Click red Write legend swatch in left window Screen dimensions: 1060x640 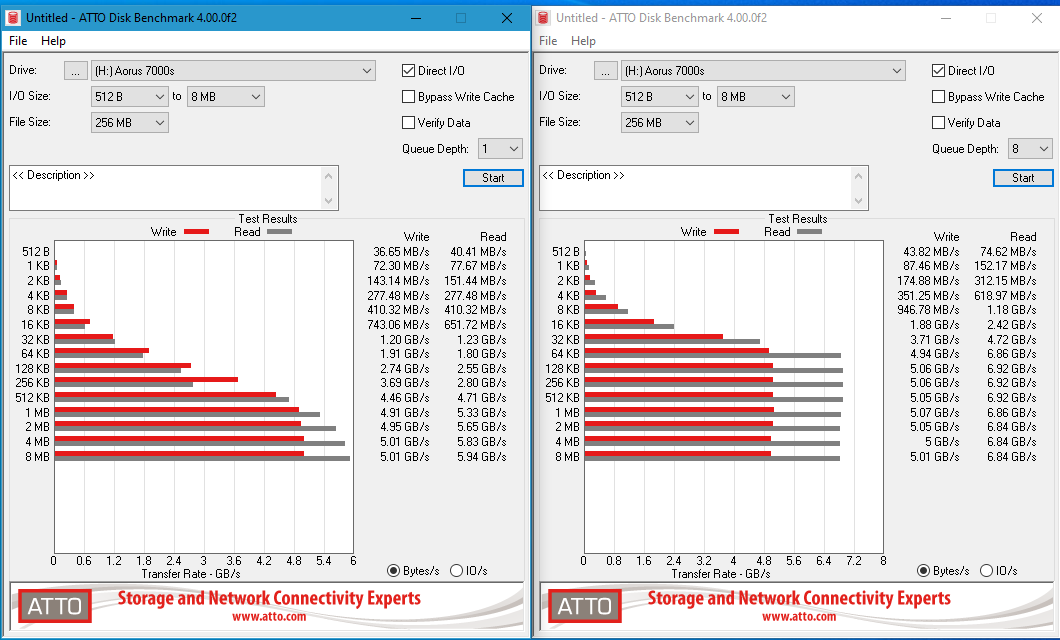(x=197, y=232)
